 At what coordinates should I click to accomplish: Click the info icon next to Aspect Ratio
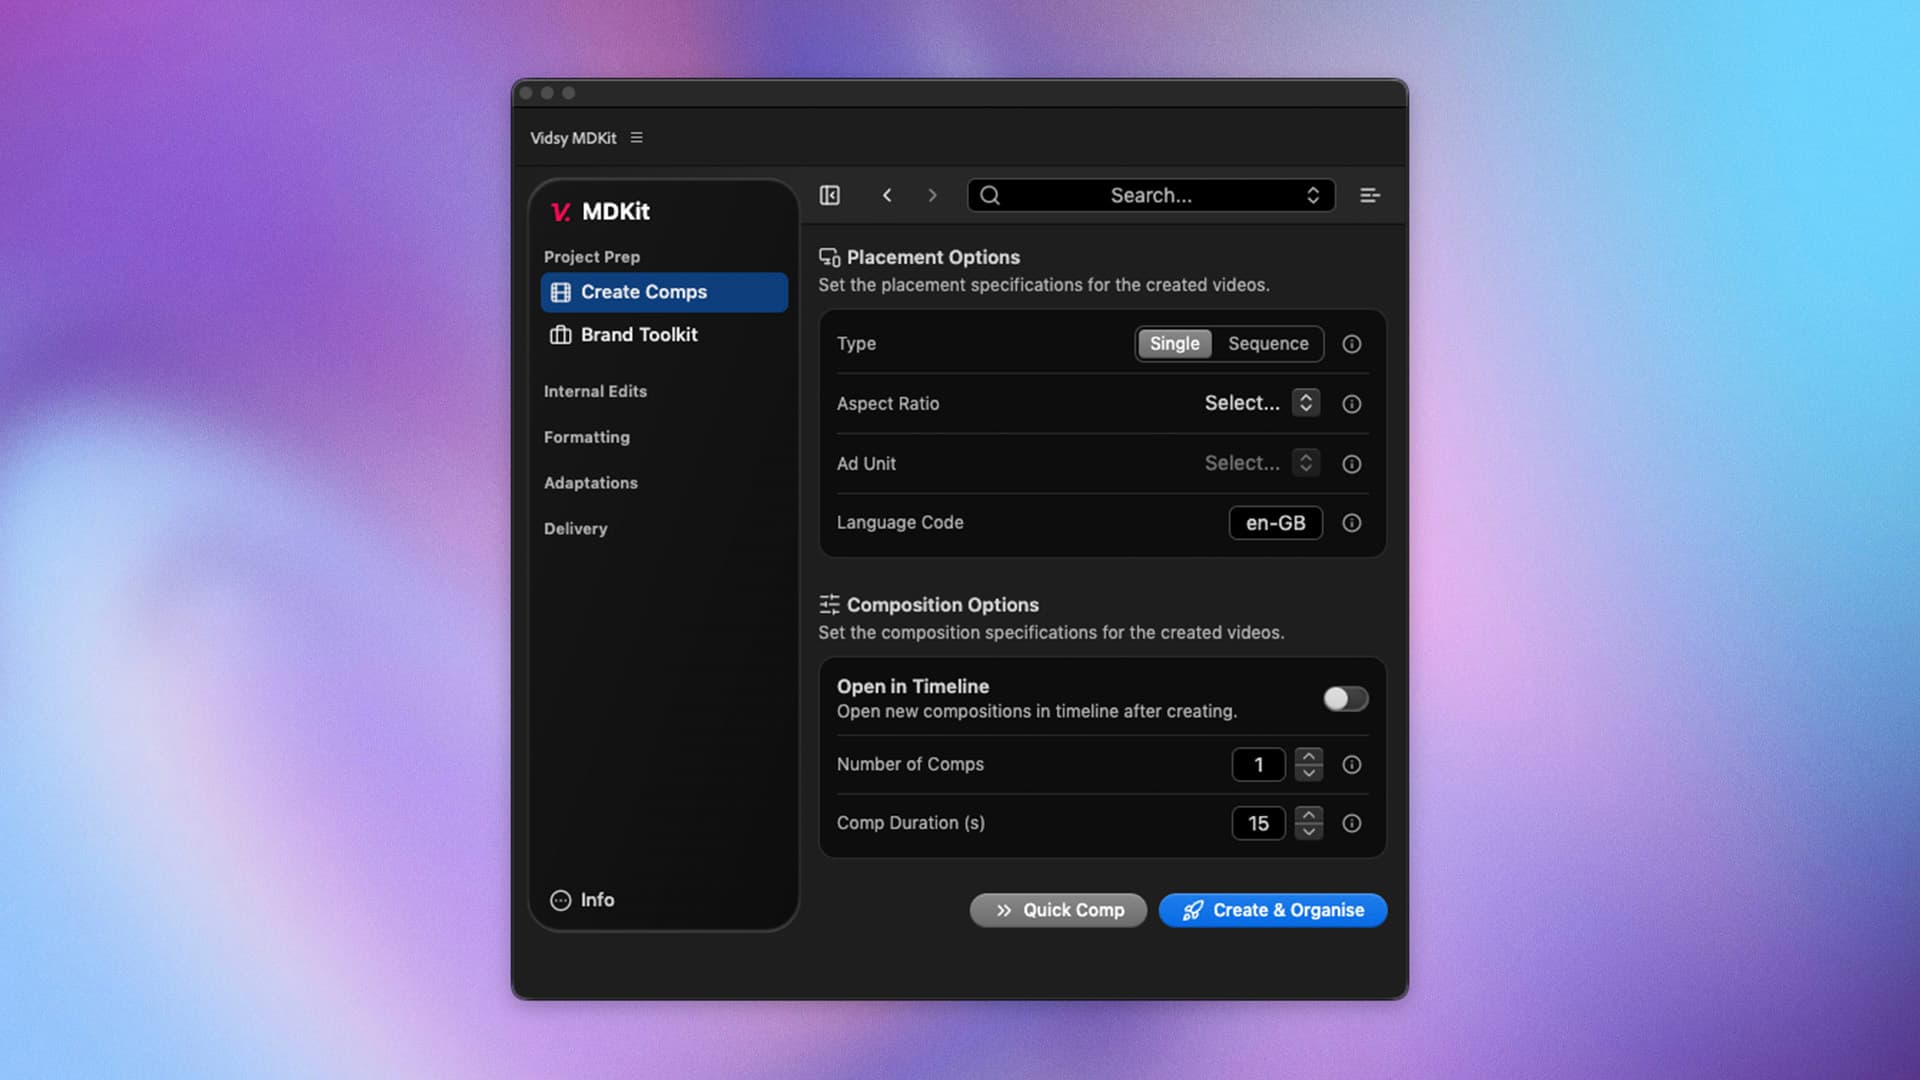pos(1351,404)
